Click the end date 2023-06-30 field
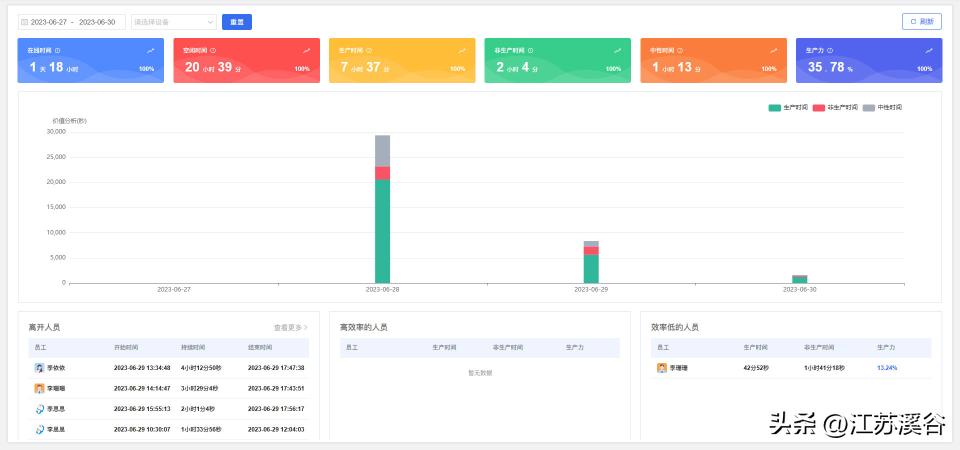Viewport: 960px width, 450px height. [x=98, y=21]
